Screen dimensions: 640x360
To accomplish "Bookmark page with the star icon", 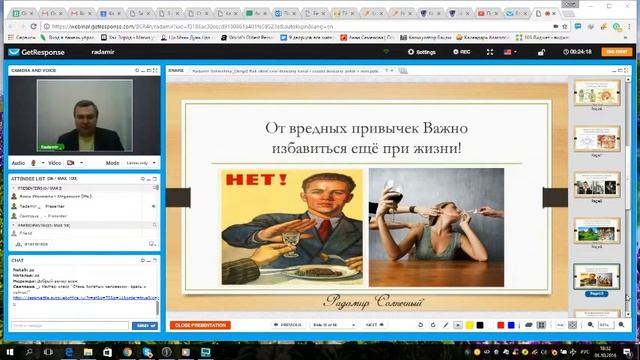I will pos(565,27).
